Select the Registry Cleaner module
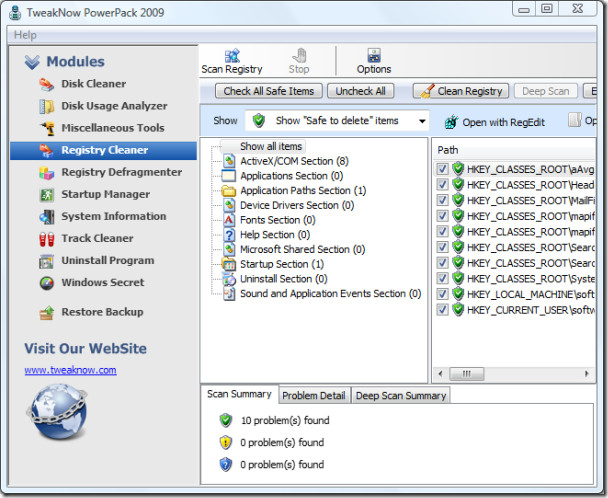Viewport: 608px width, 498px height. tap(103, 150)
